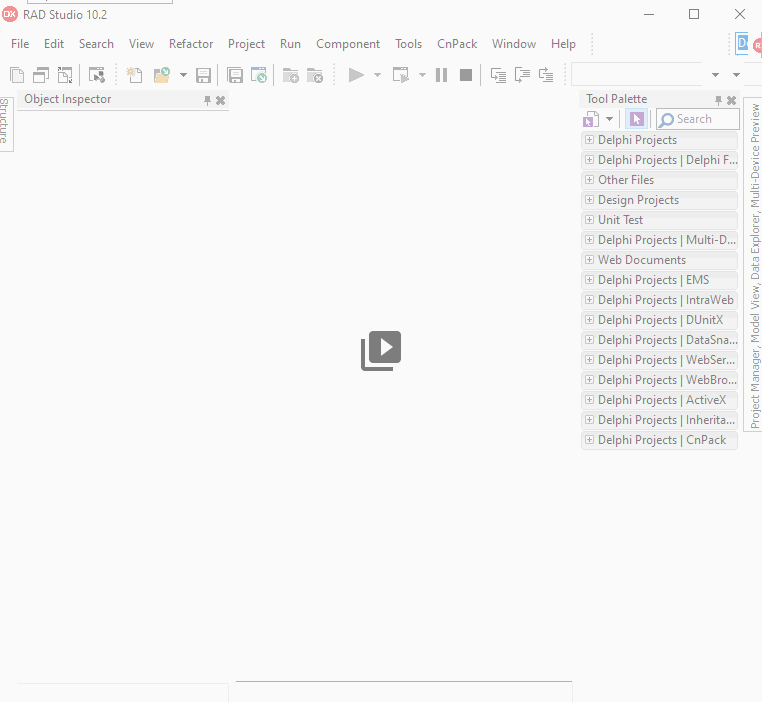Image resolution: width=762 pixels, height=702 pixels.
Task: Click the Run Until Return debug icon
Action: (546, 75)
